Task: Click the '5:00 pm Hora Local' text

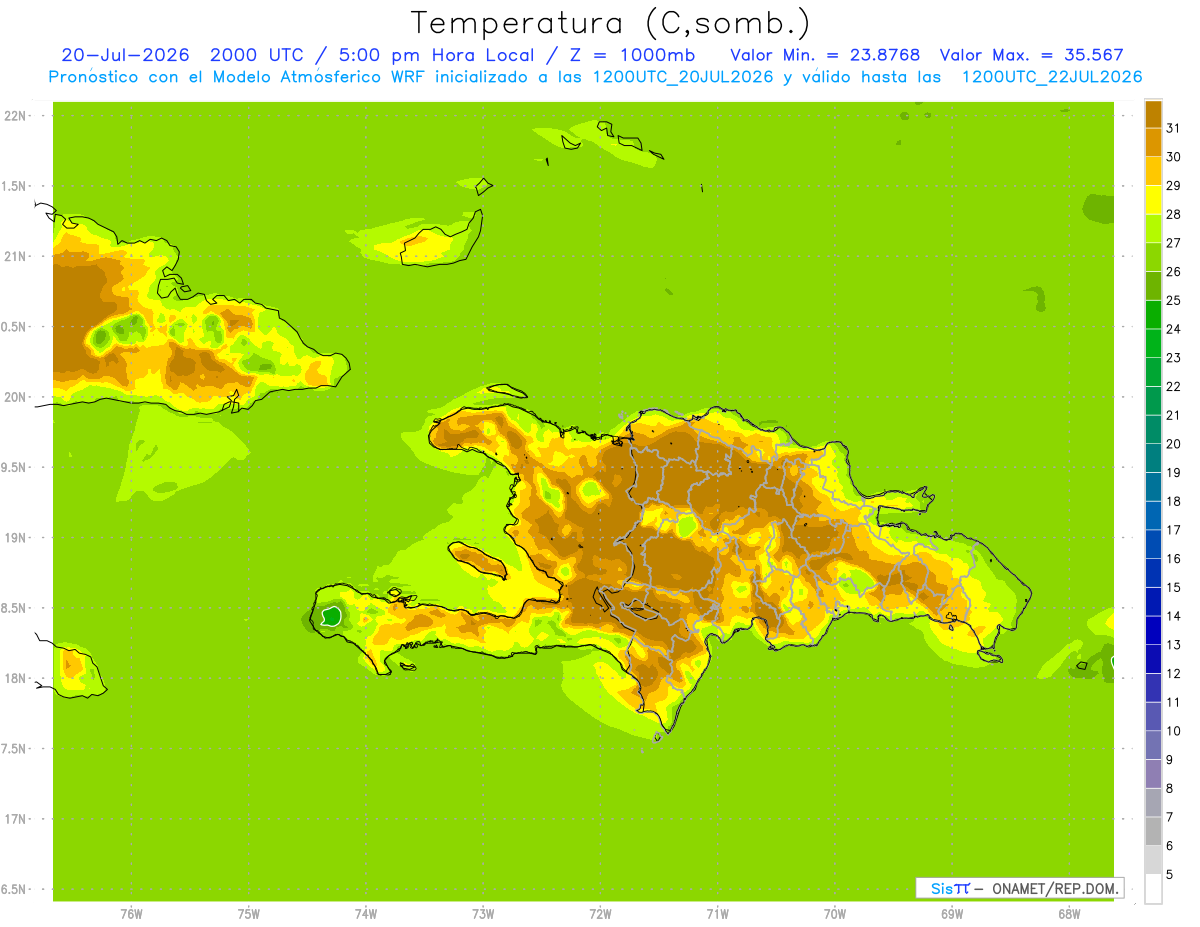Action: (437, 55)
